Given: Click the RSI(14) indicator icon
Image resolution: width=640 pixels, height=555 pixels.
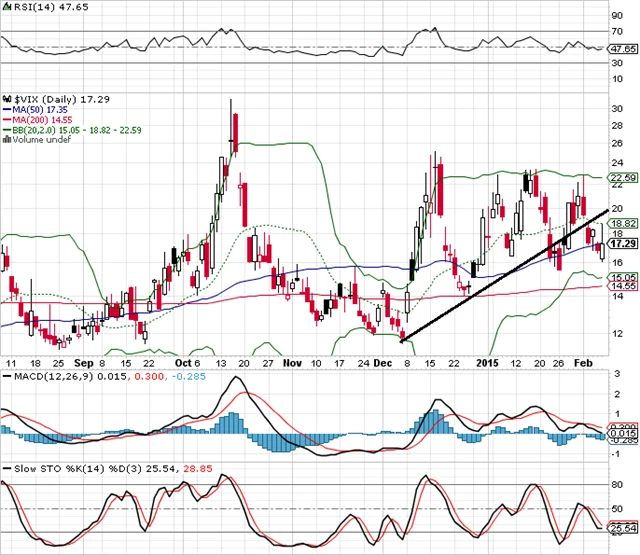Looking at the screenshot, I should (5, 7).
